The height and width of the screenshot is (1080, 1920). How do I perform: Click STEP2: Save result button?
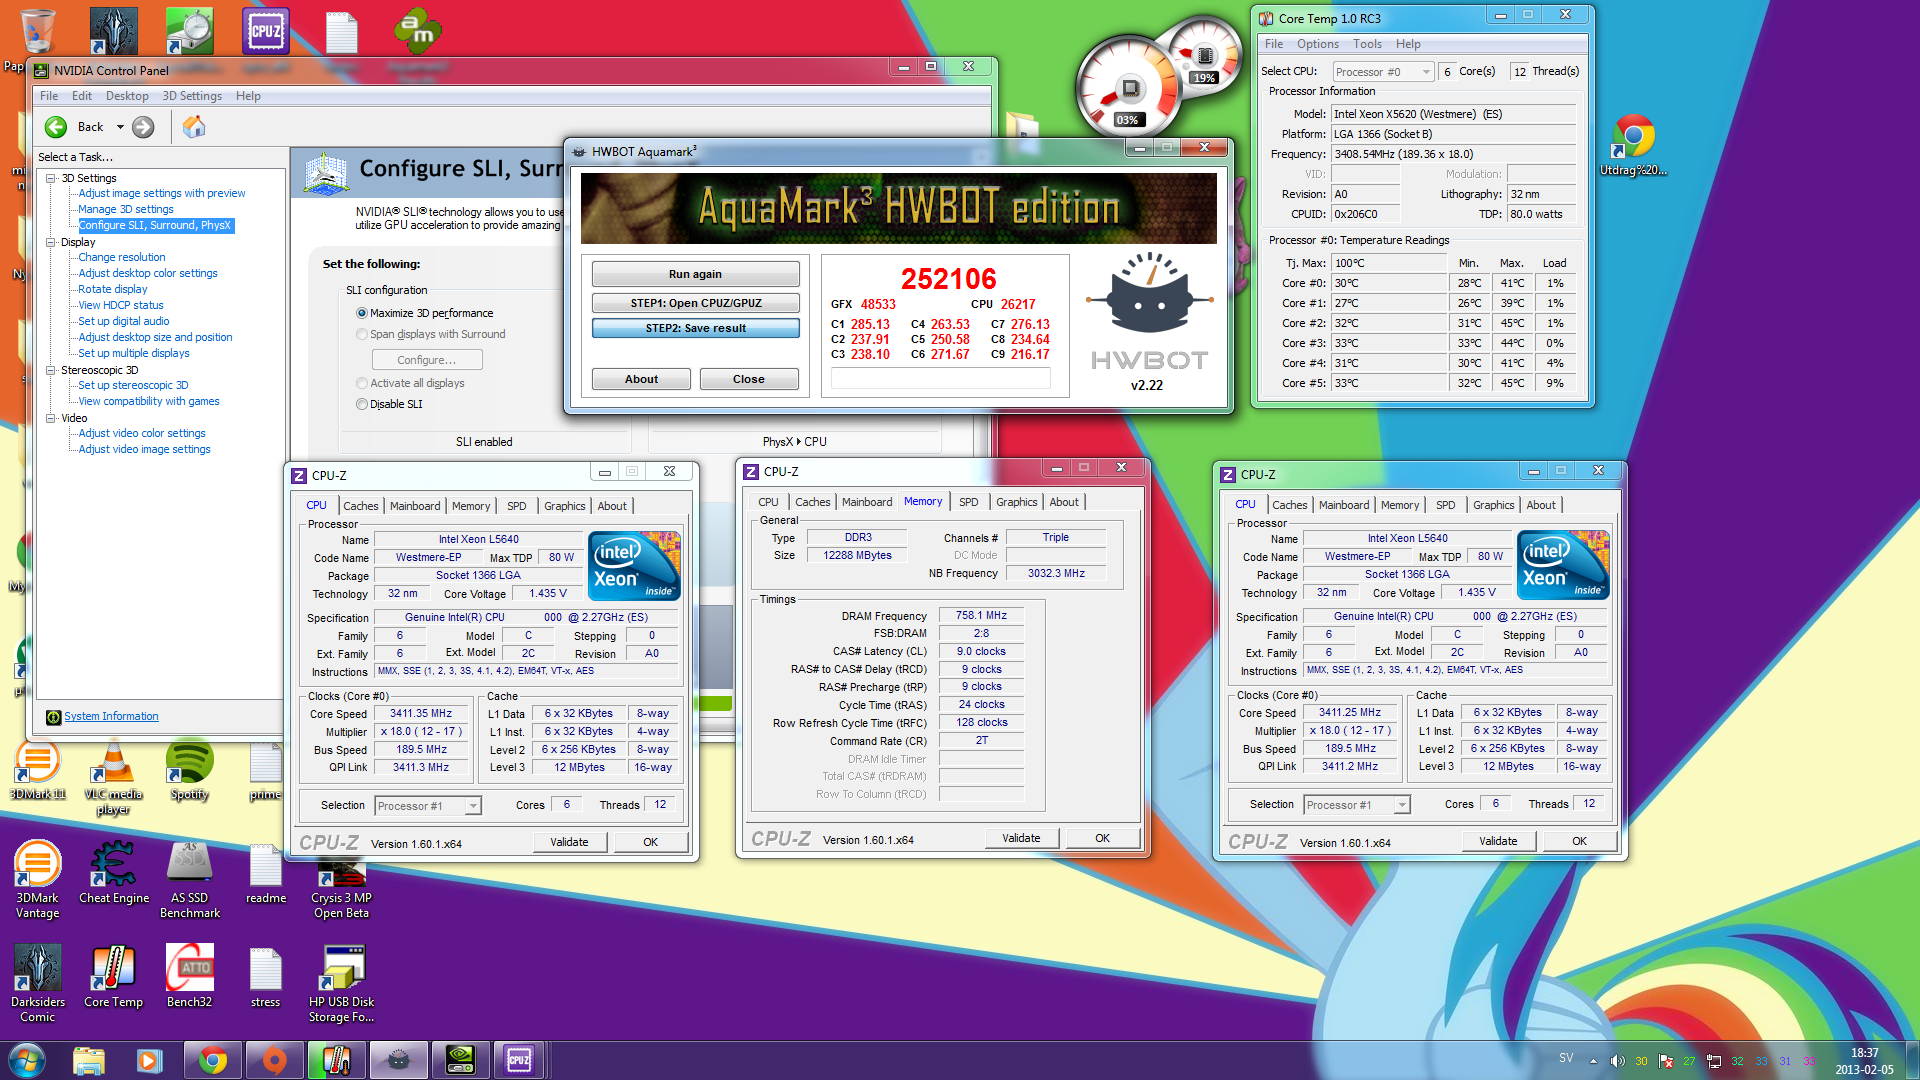(x=695, y=328)
